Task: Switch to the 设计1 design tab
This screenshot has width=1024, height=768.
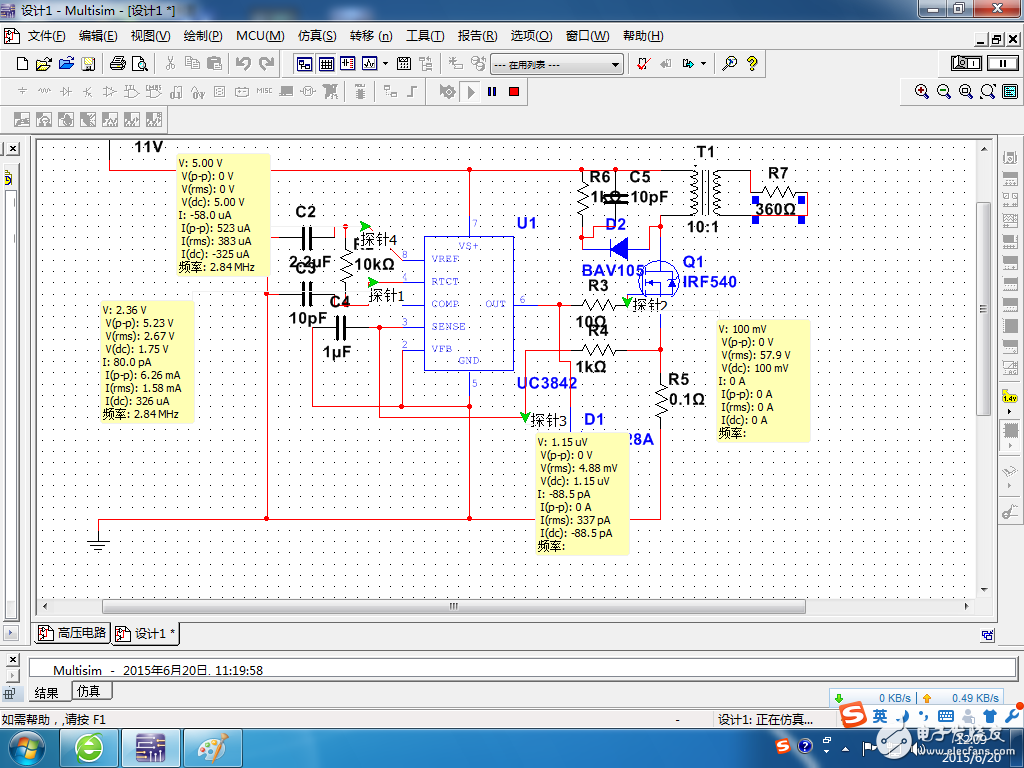Action: click(145, 633)
